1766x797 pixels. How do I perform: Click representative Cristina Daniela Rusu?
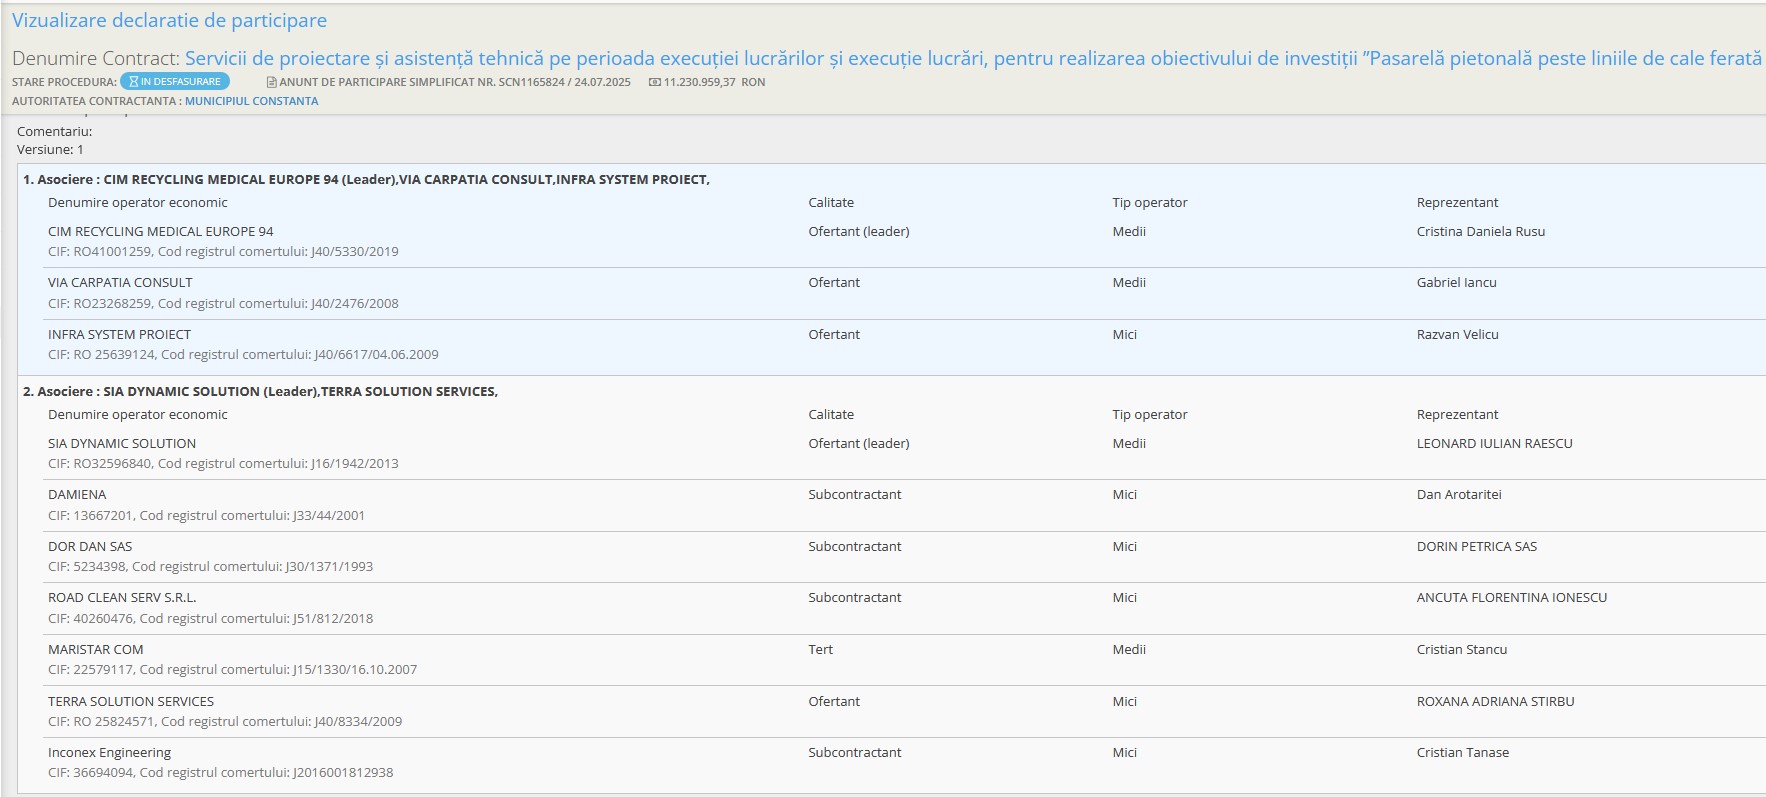coord(1481,231)
